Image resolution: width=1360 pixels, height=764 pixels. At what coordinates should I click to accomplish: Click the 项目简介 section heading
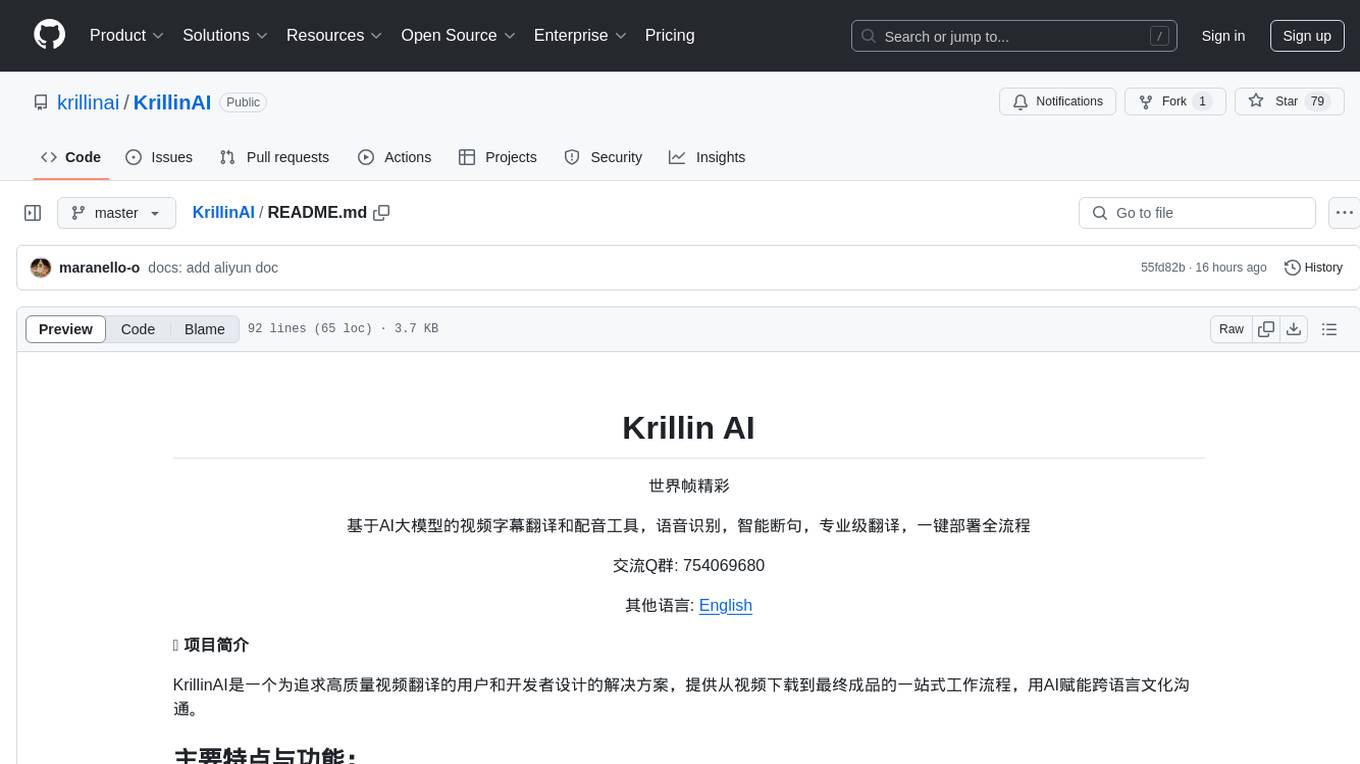coord(216,645)
